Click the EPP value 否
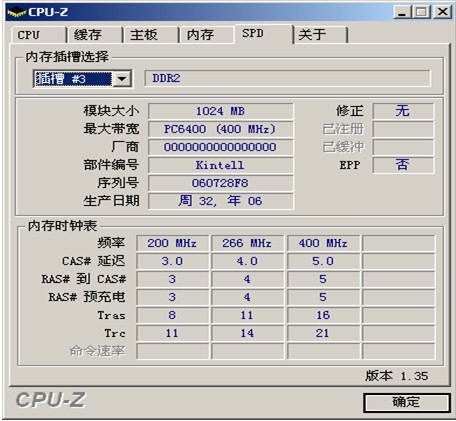Viewport: 456px width, 421px height. click(403, 165)
